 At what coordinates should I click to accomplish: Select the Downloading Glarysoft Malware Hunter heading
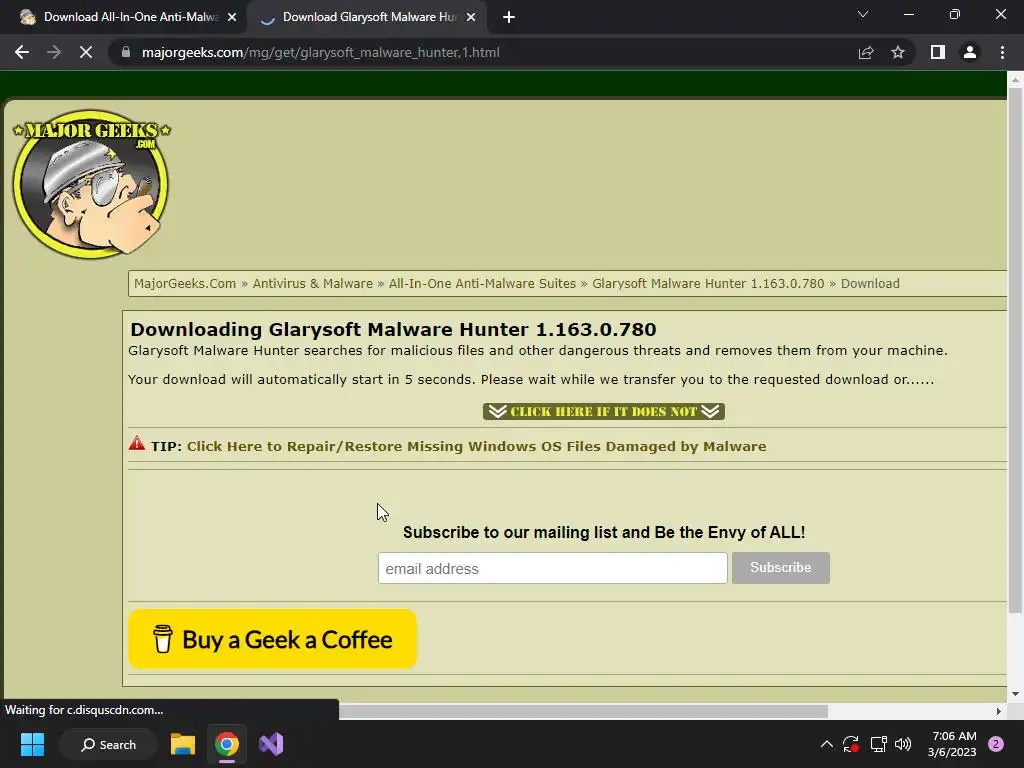[393, 329]
